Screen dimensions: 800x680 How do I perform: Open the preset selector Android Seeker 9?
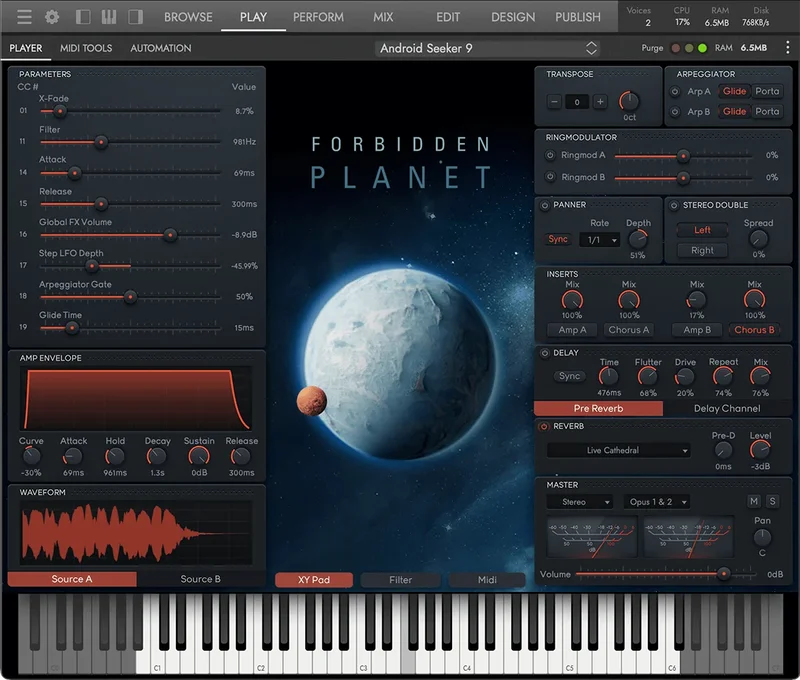[x=487, y=48]
